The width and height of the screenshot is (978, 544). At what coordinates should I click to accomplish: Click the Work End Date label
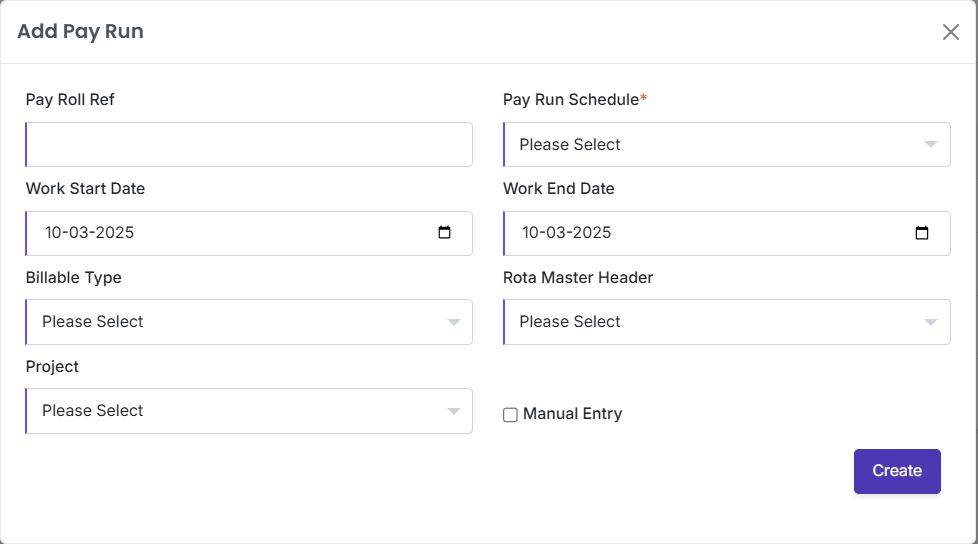(558, 189)
